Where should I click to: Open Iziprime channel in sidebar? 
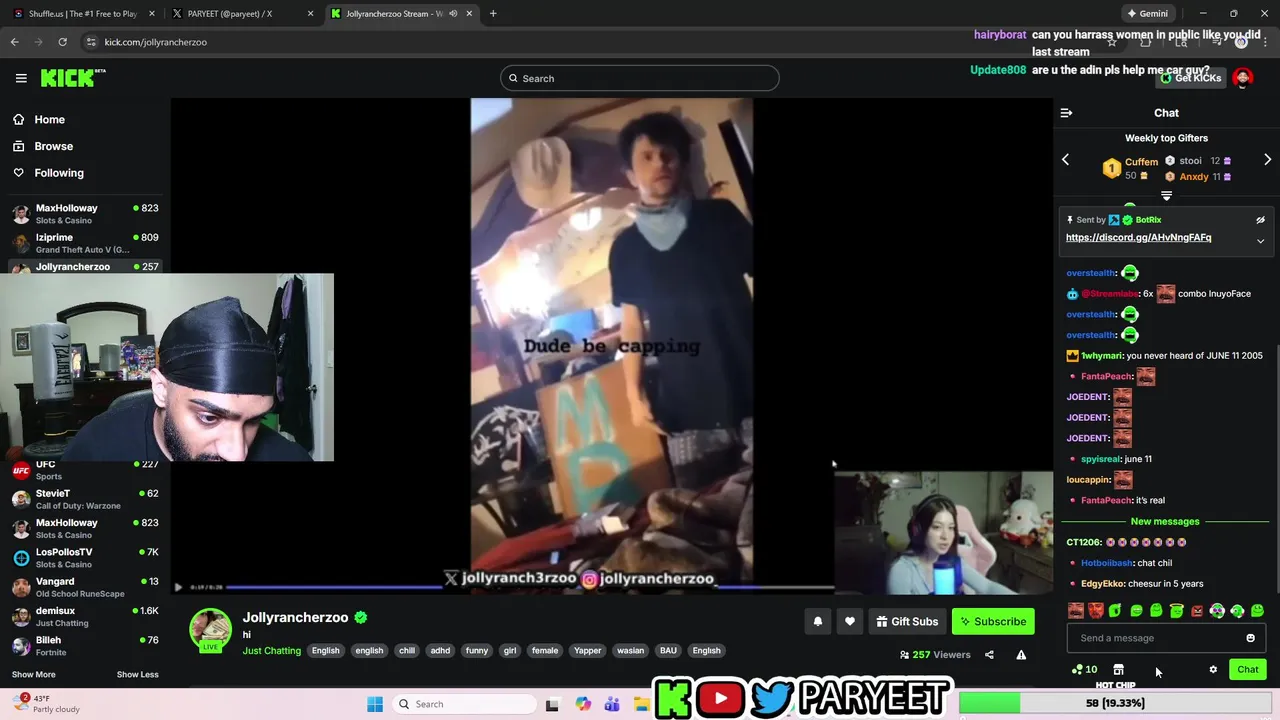85,243
